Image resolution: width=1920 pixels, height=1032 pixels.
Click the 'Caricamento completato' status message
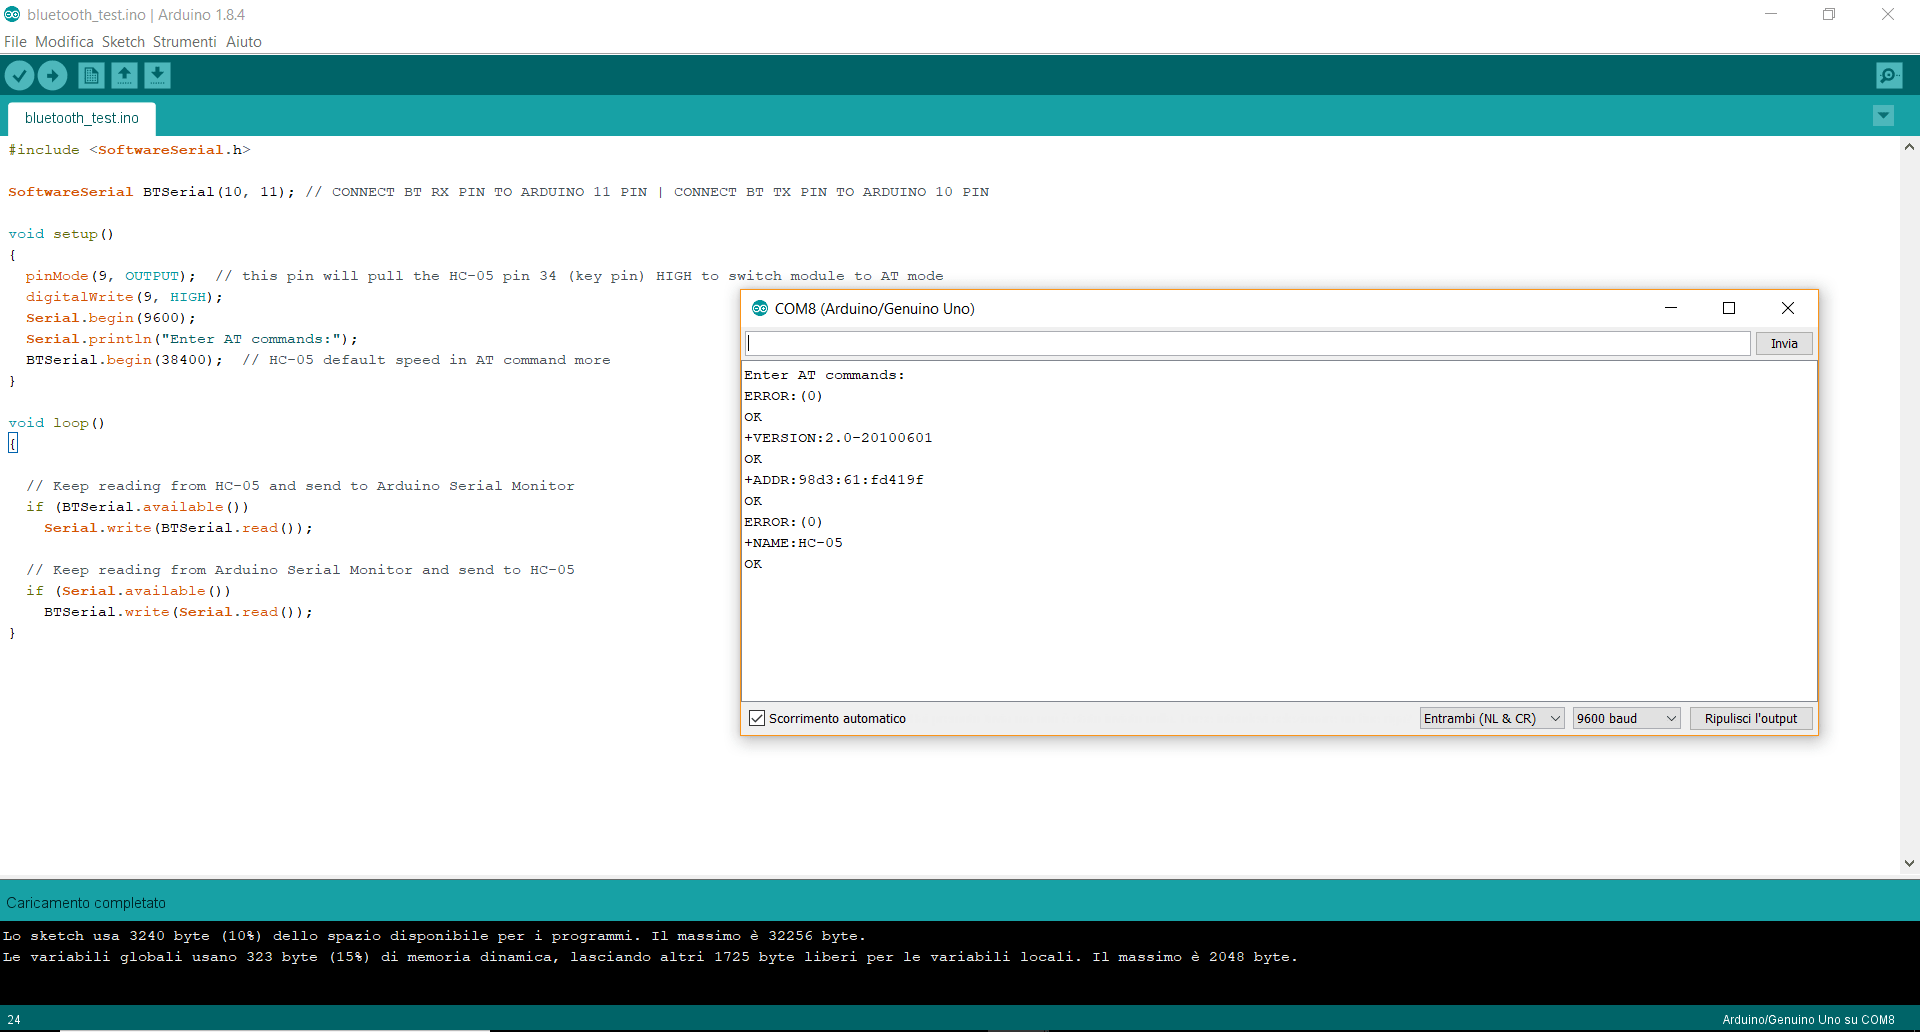(x=86, y=903)
